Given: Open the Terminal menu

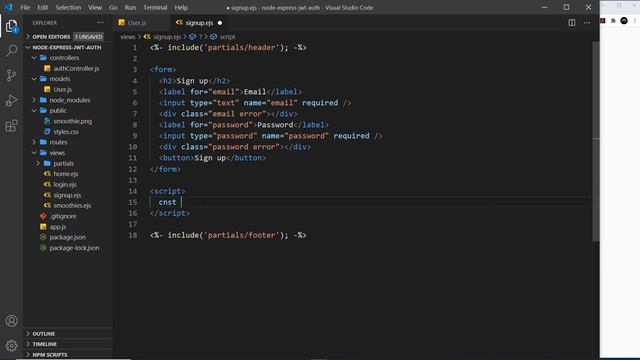Looking at the screenshot, I should point(155,7).
